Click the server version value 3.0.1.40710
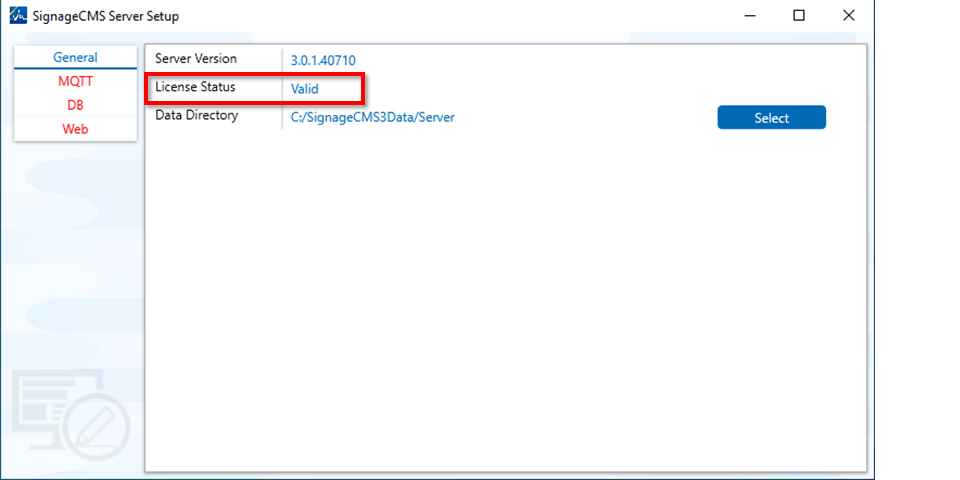This screenshot has height=480, width=960. 323,61
